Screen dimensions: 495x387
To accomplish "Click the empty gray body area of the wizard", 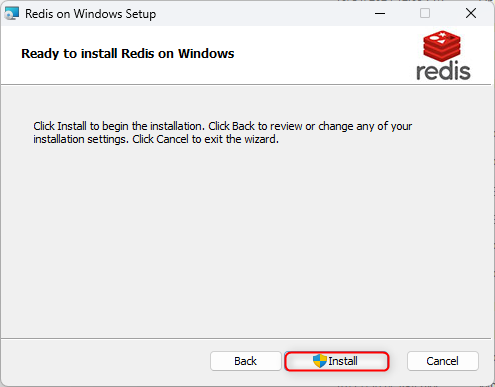I will pos(247,240).
